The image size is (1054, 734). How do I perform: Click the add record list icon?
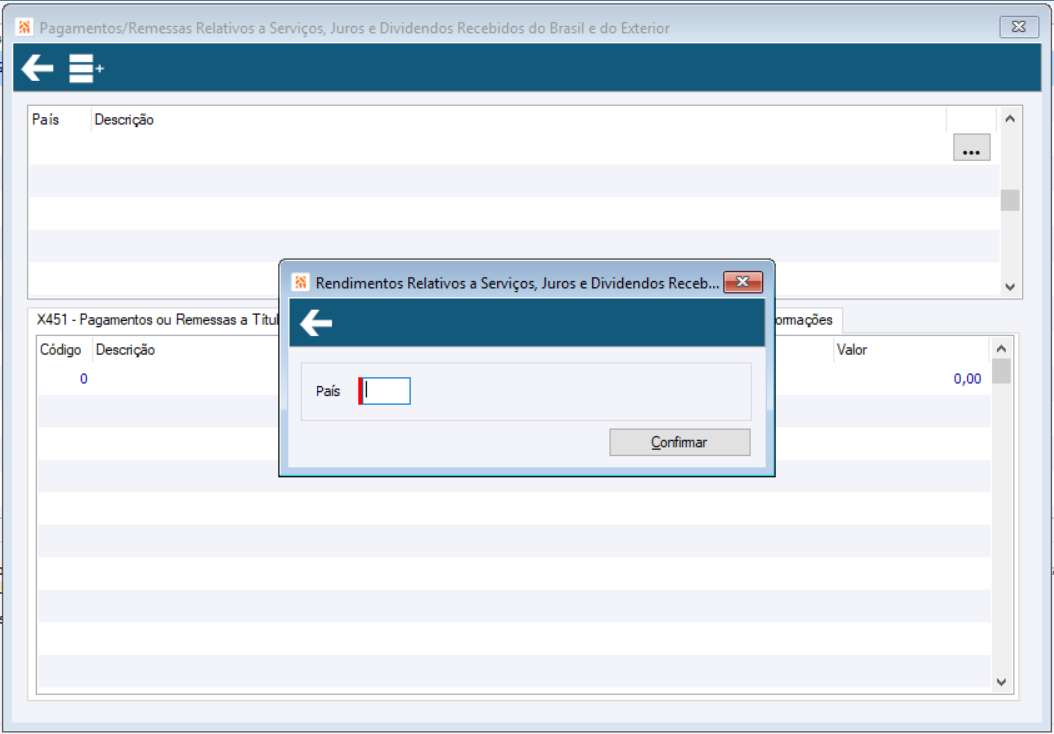pos(86,69)
